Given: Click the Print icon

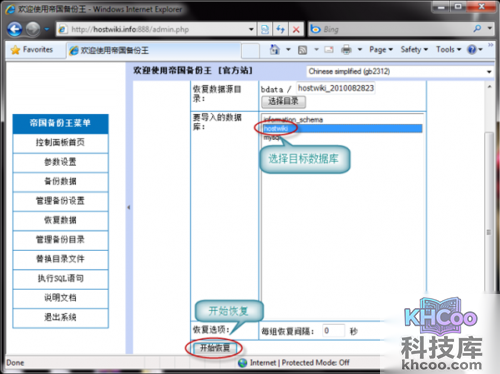Looking at the screenshot, I should [346, 50].
